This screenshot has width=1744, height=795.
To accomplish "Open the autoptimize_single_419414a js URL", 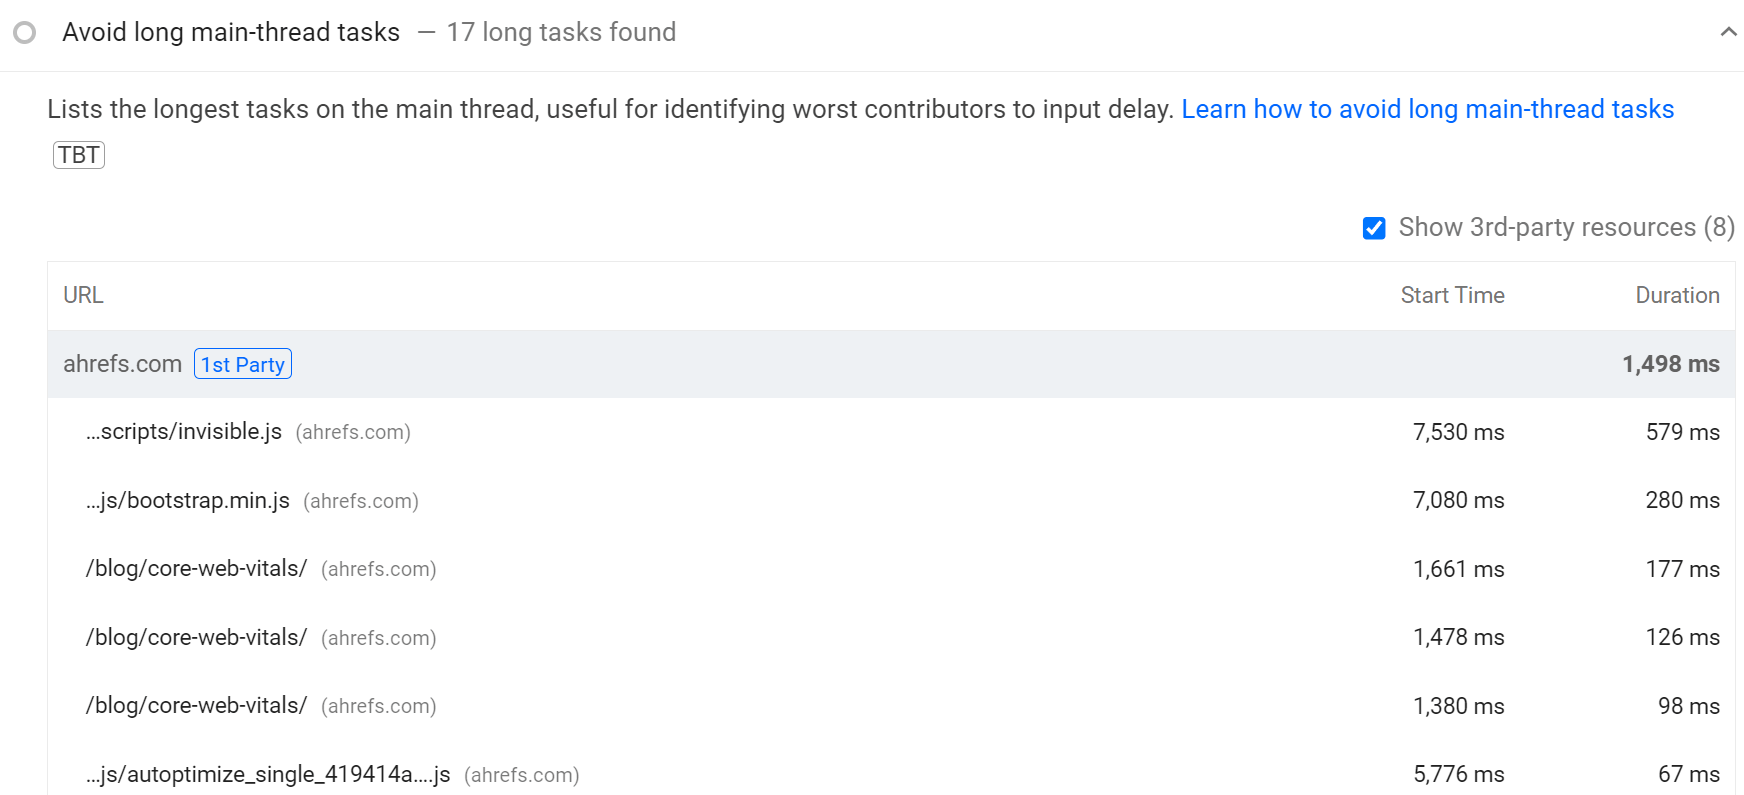I will 268,775.
